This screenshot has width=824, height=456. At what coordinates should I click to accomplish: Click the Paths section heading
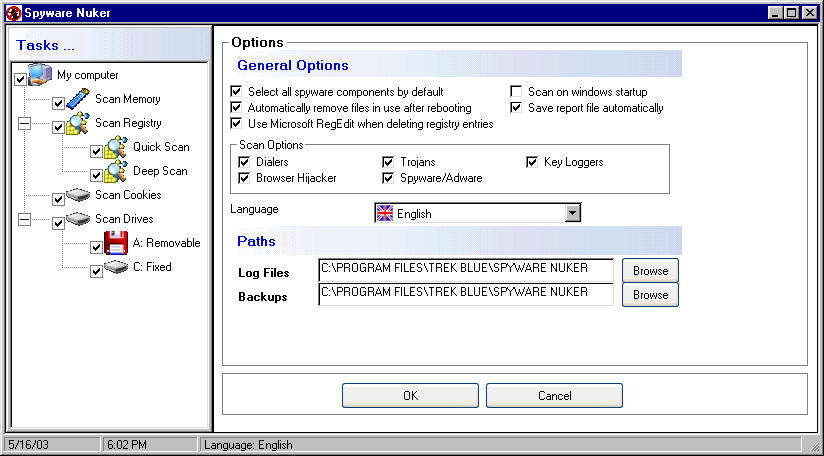click(256, 241)
